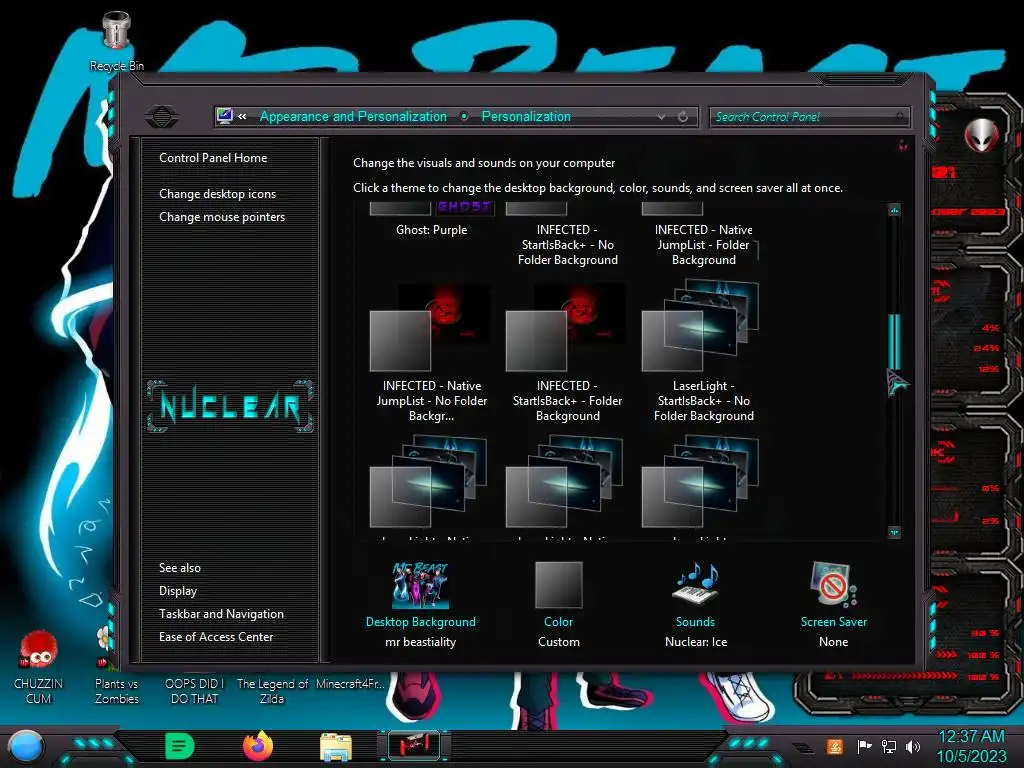The width and height of the screenshot is (1024, 768).
Task: Click the back navigation orb in window
Action: (162, 117)
